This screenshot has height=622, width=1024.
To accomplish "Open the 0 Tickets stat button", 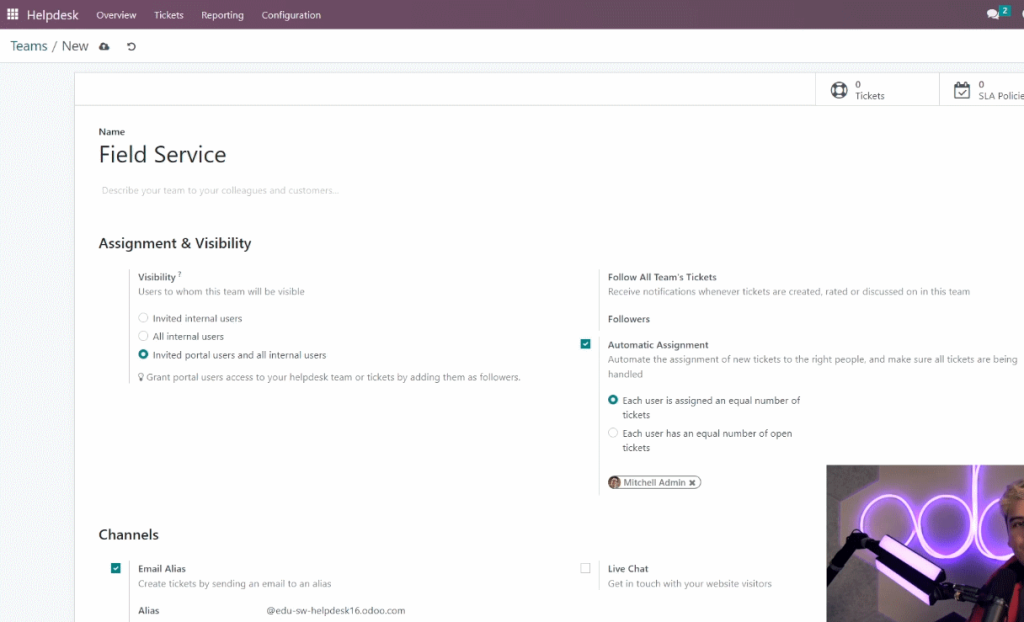I will [x=877, y=90].
